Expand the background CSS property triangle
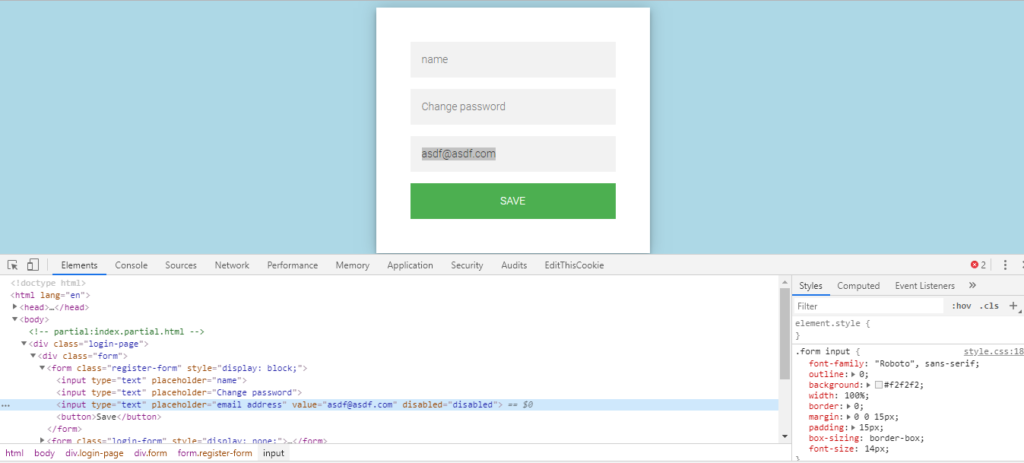The image size is (1024, 463). 868,385
